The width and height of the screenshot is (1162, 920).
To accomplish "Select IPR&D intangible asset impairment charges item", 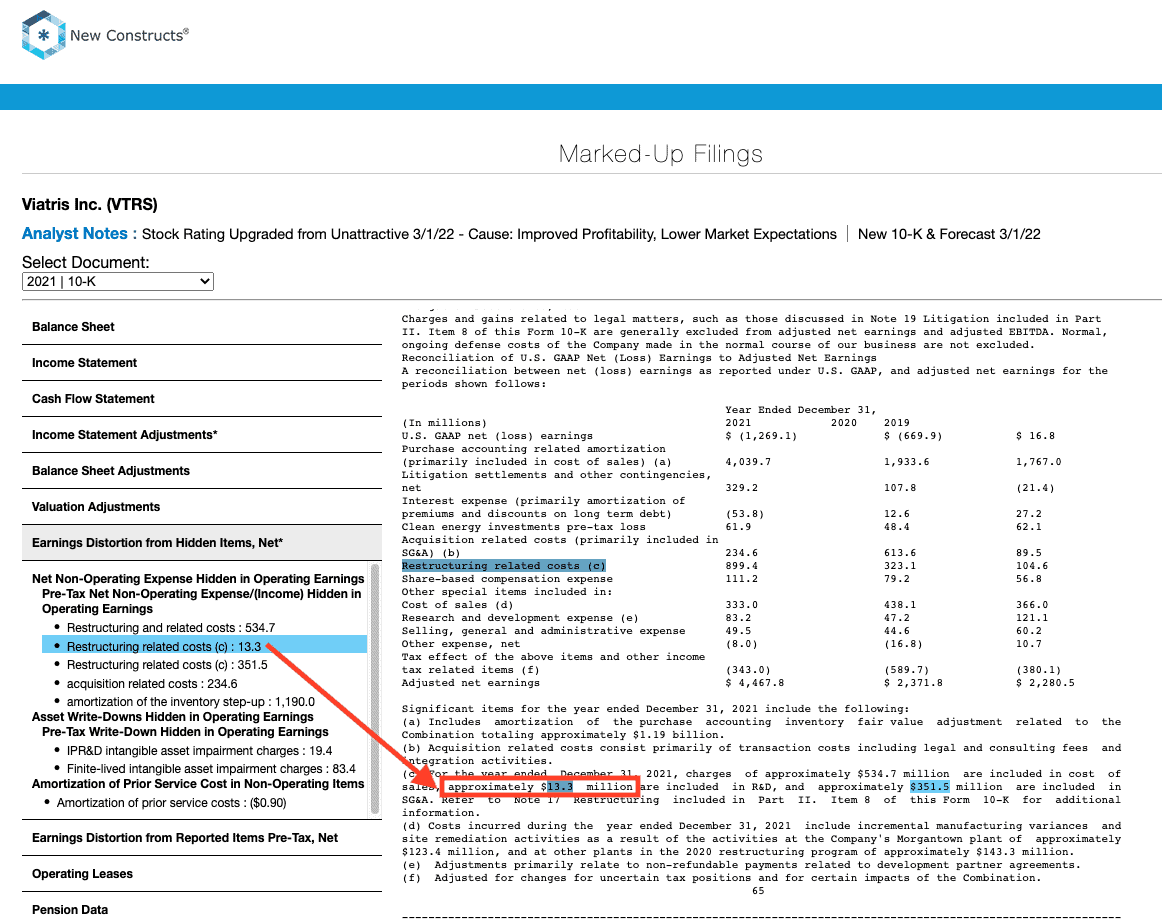I will [199, 751].
